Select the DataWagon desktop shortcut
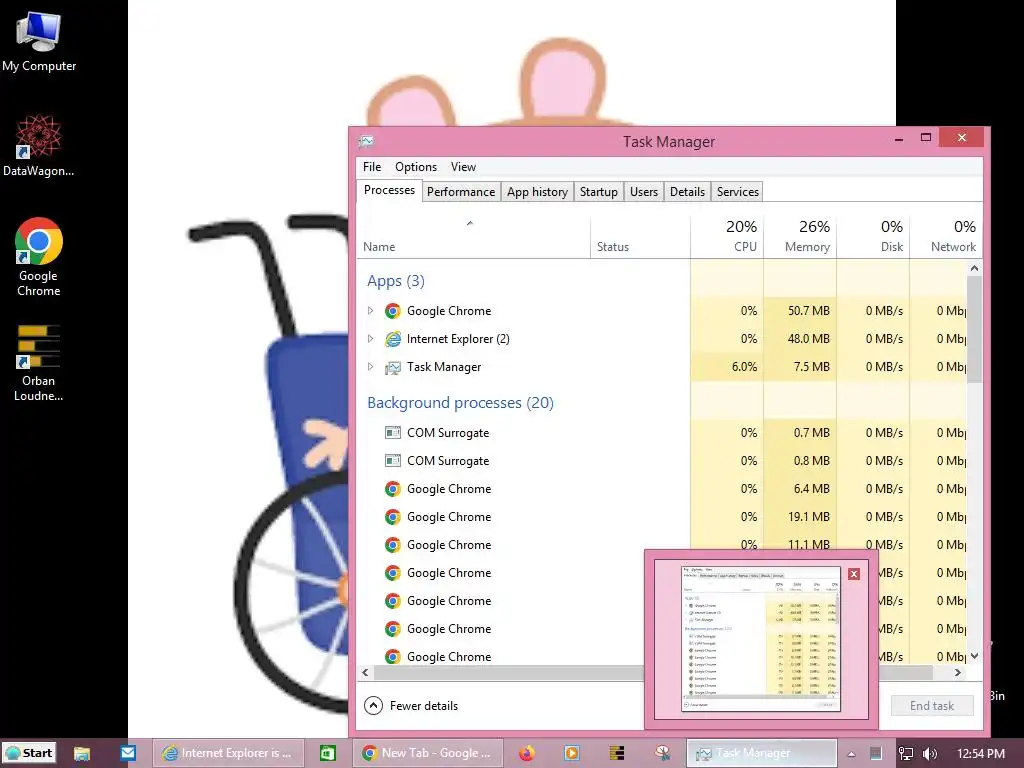 (x=39, y=145)
